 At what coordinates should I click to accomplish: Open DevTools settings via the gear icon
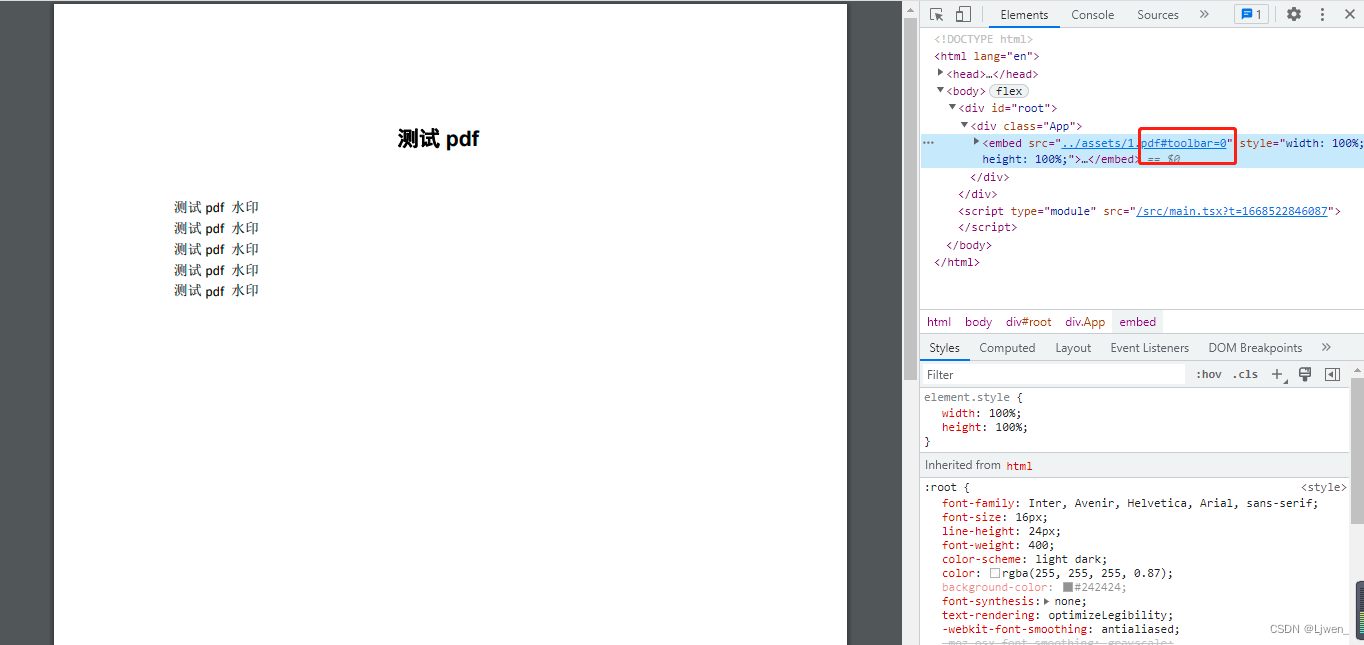[1294, 14]
